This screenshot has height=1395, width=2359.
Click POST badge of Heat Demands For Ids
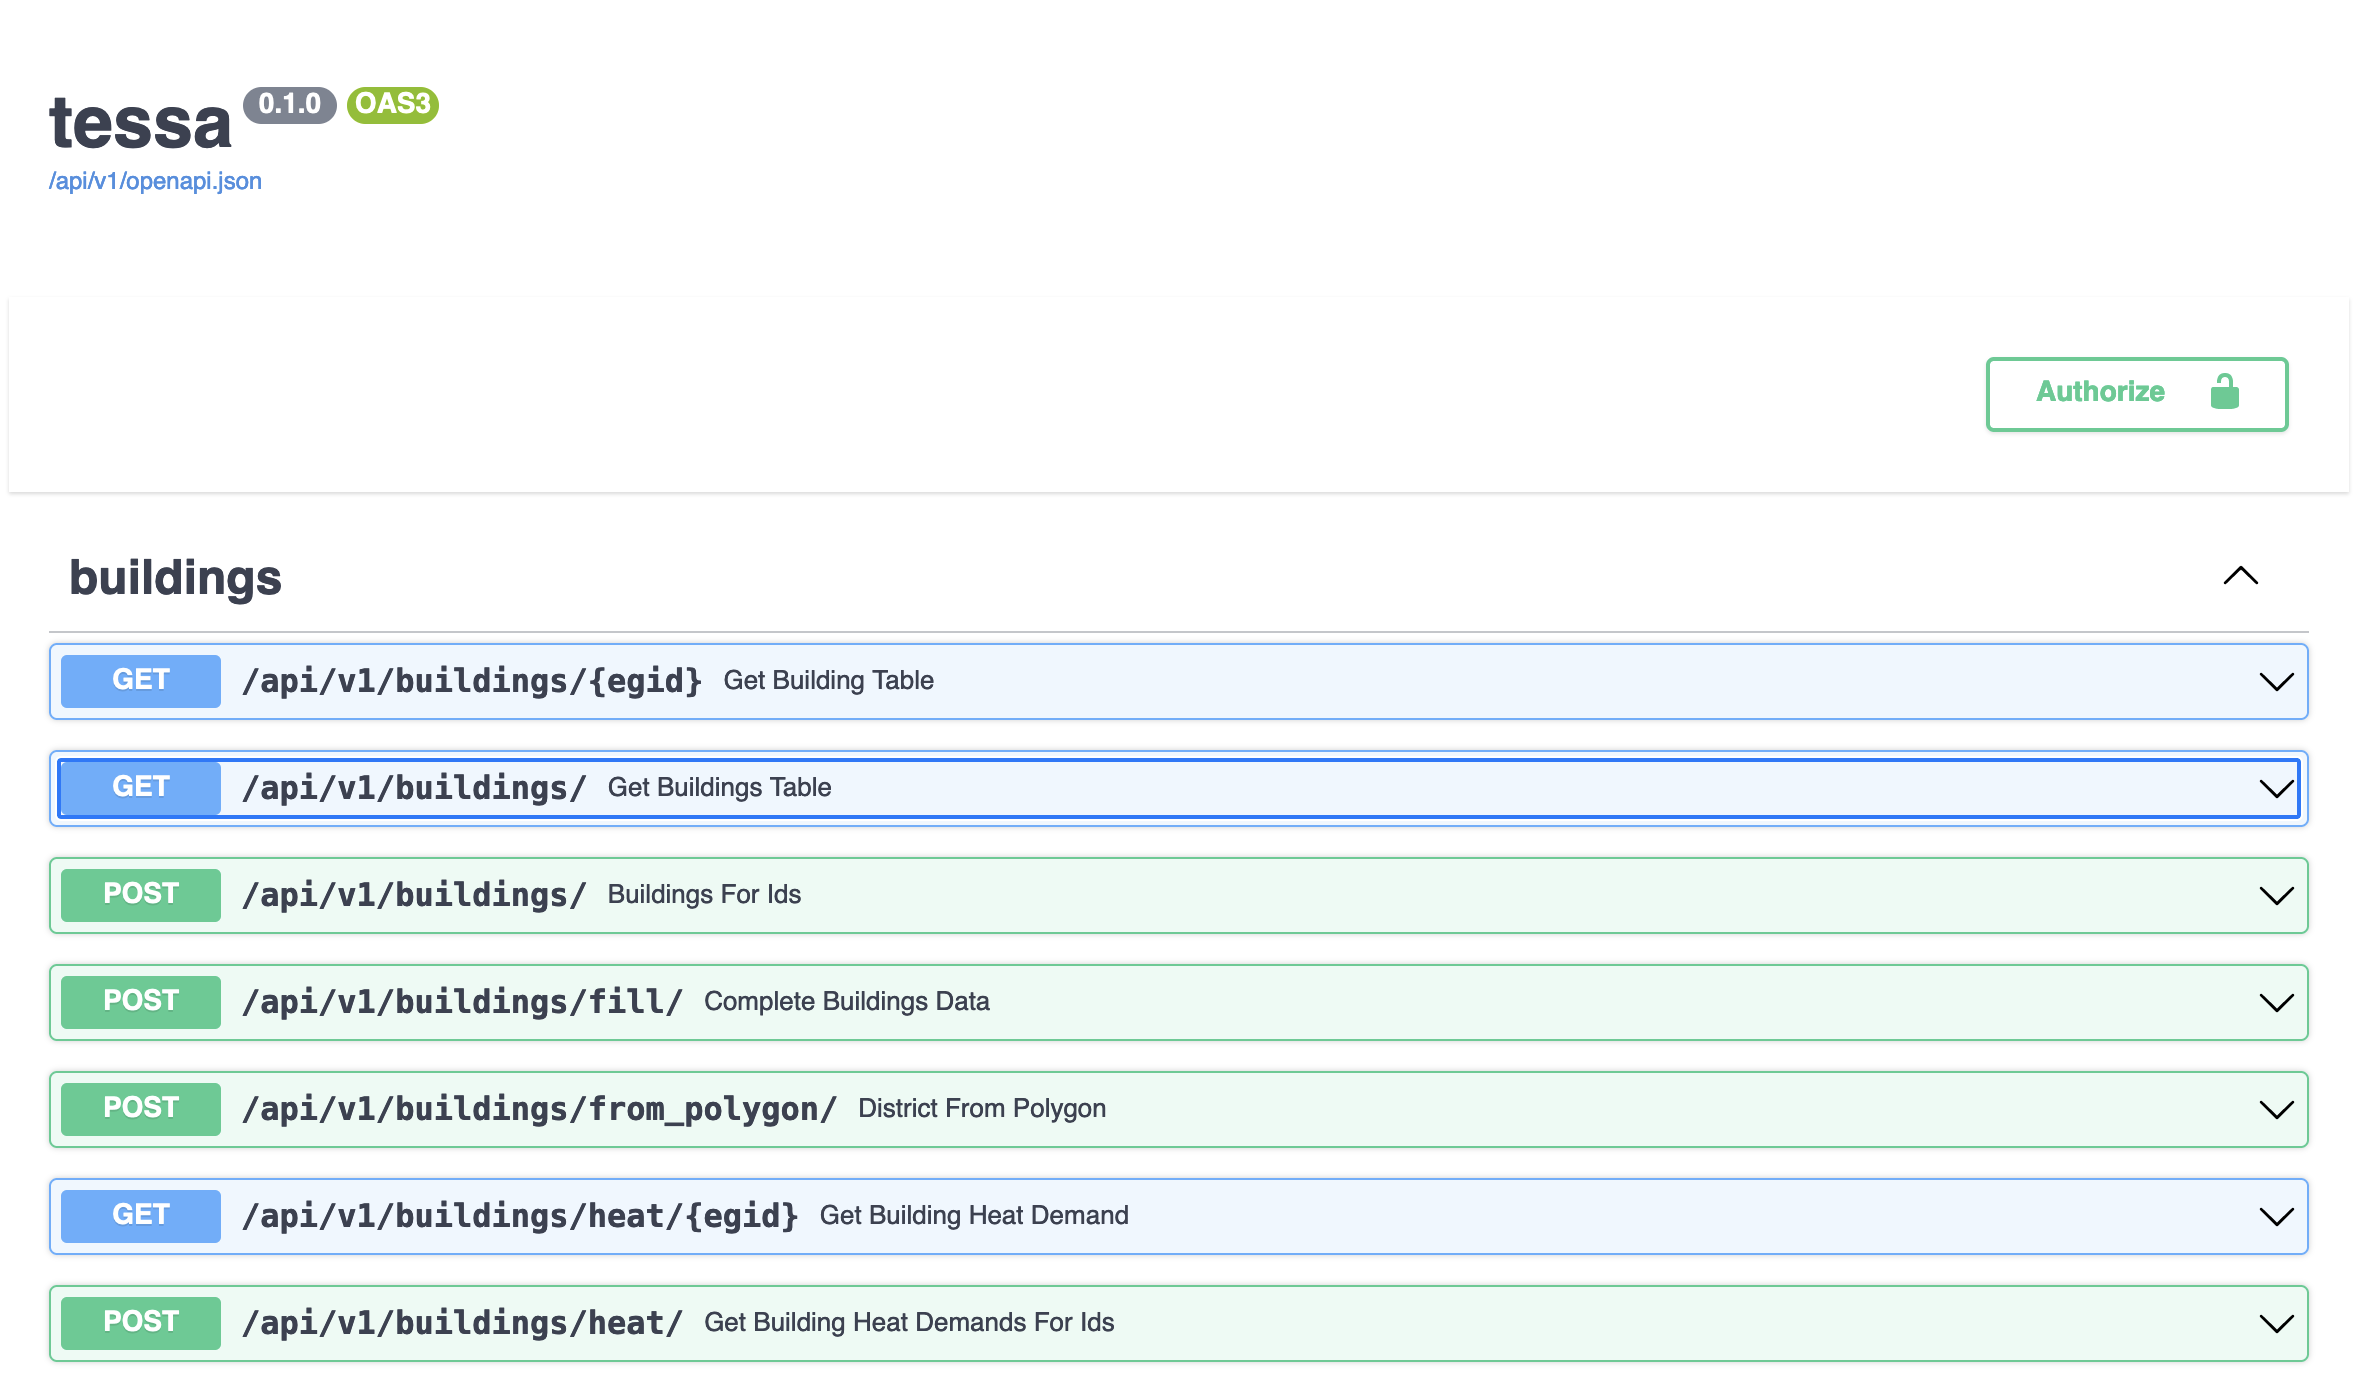click(x=141, y=1323)
